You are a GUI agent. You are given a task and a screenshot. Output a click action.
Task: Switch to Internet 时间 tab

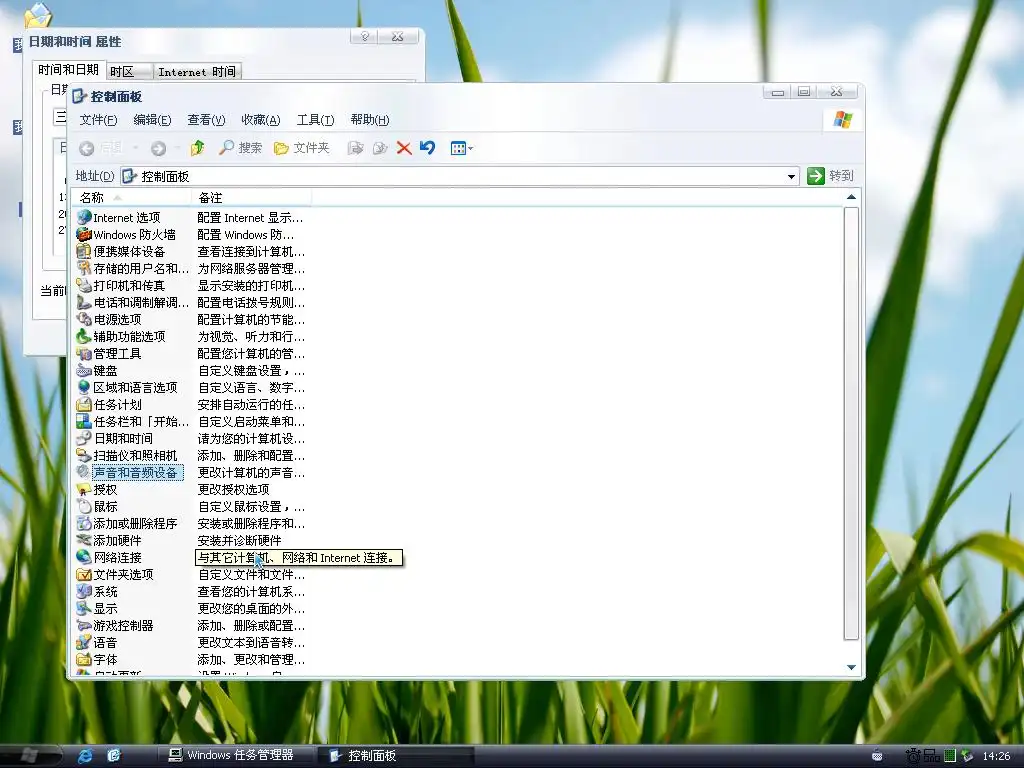point(197,72)
